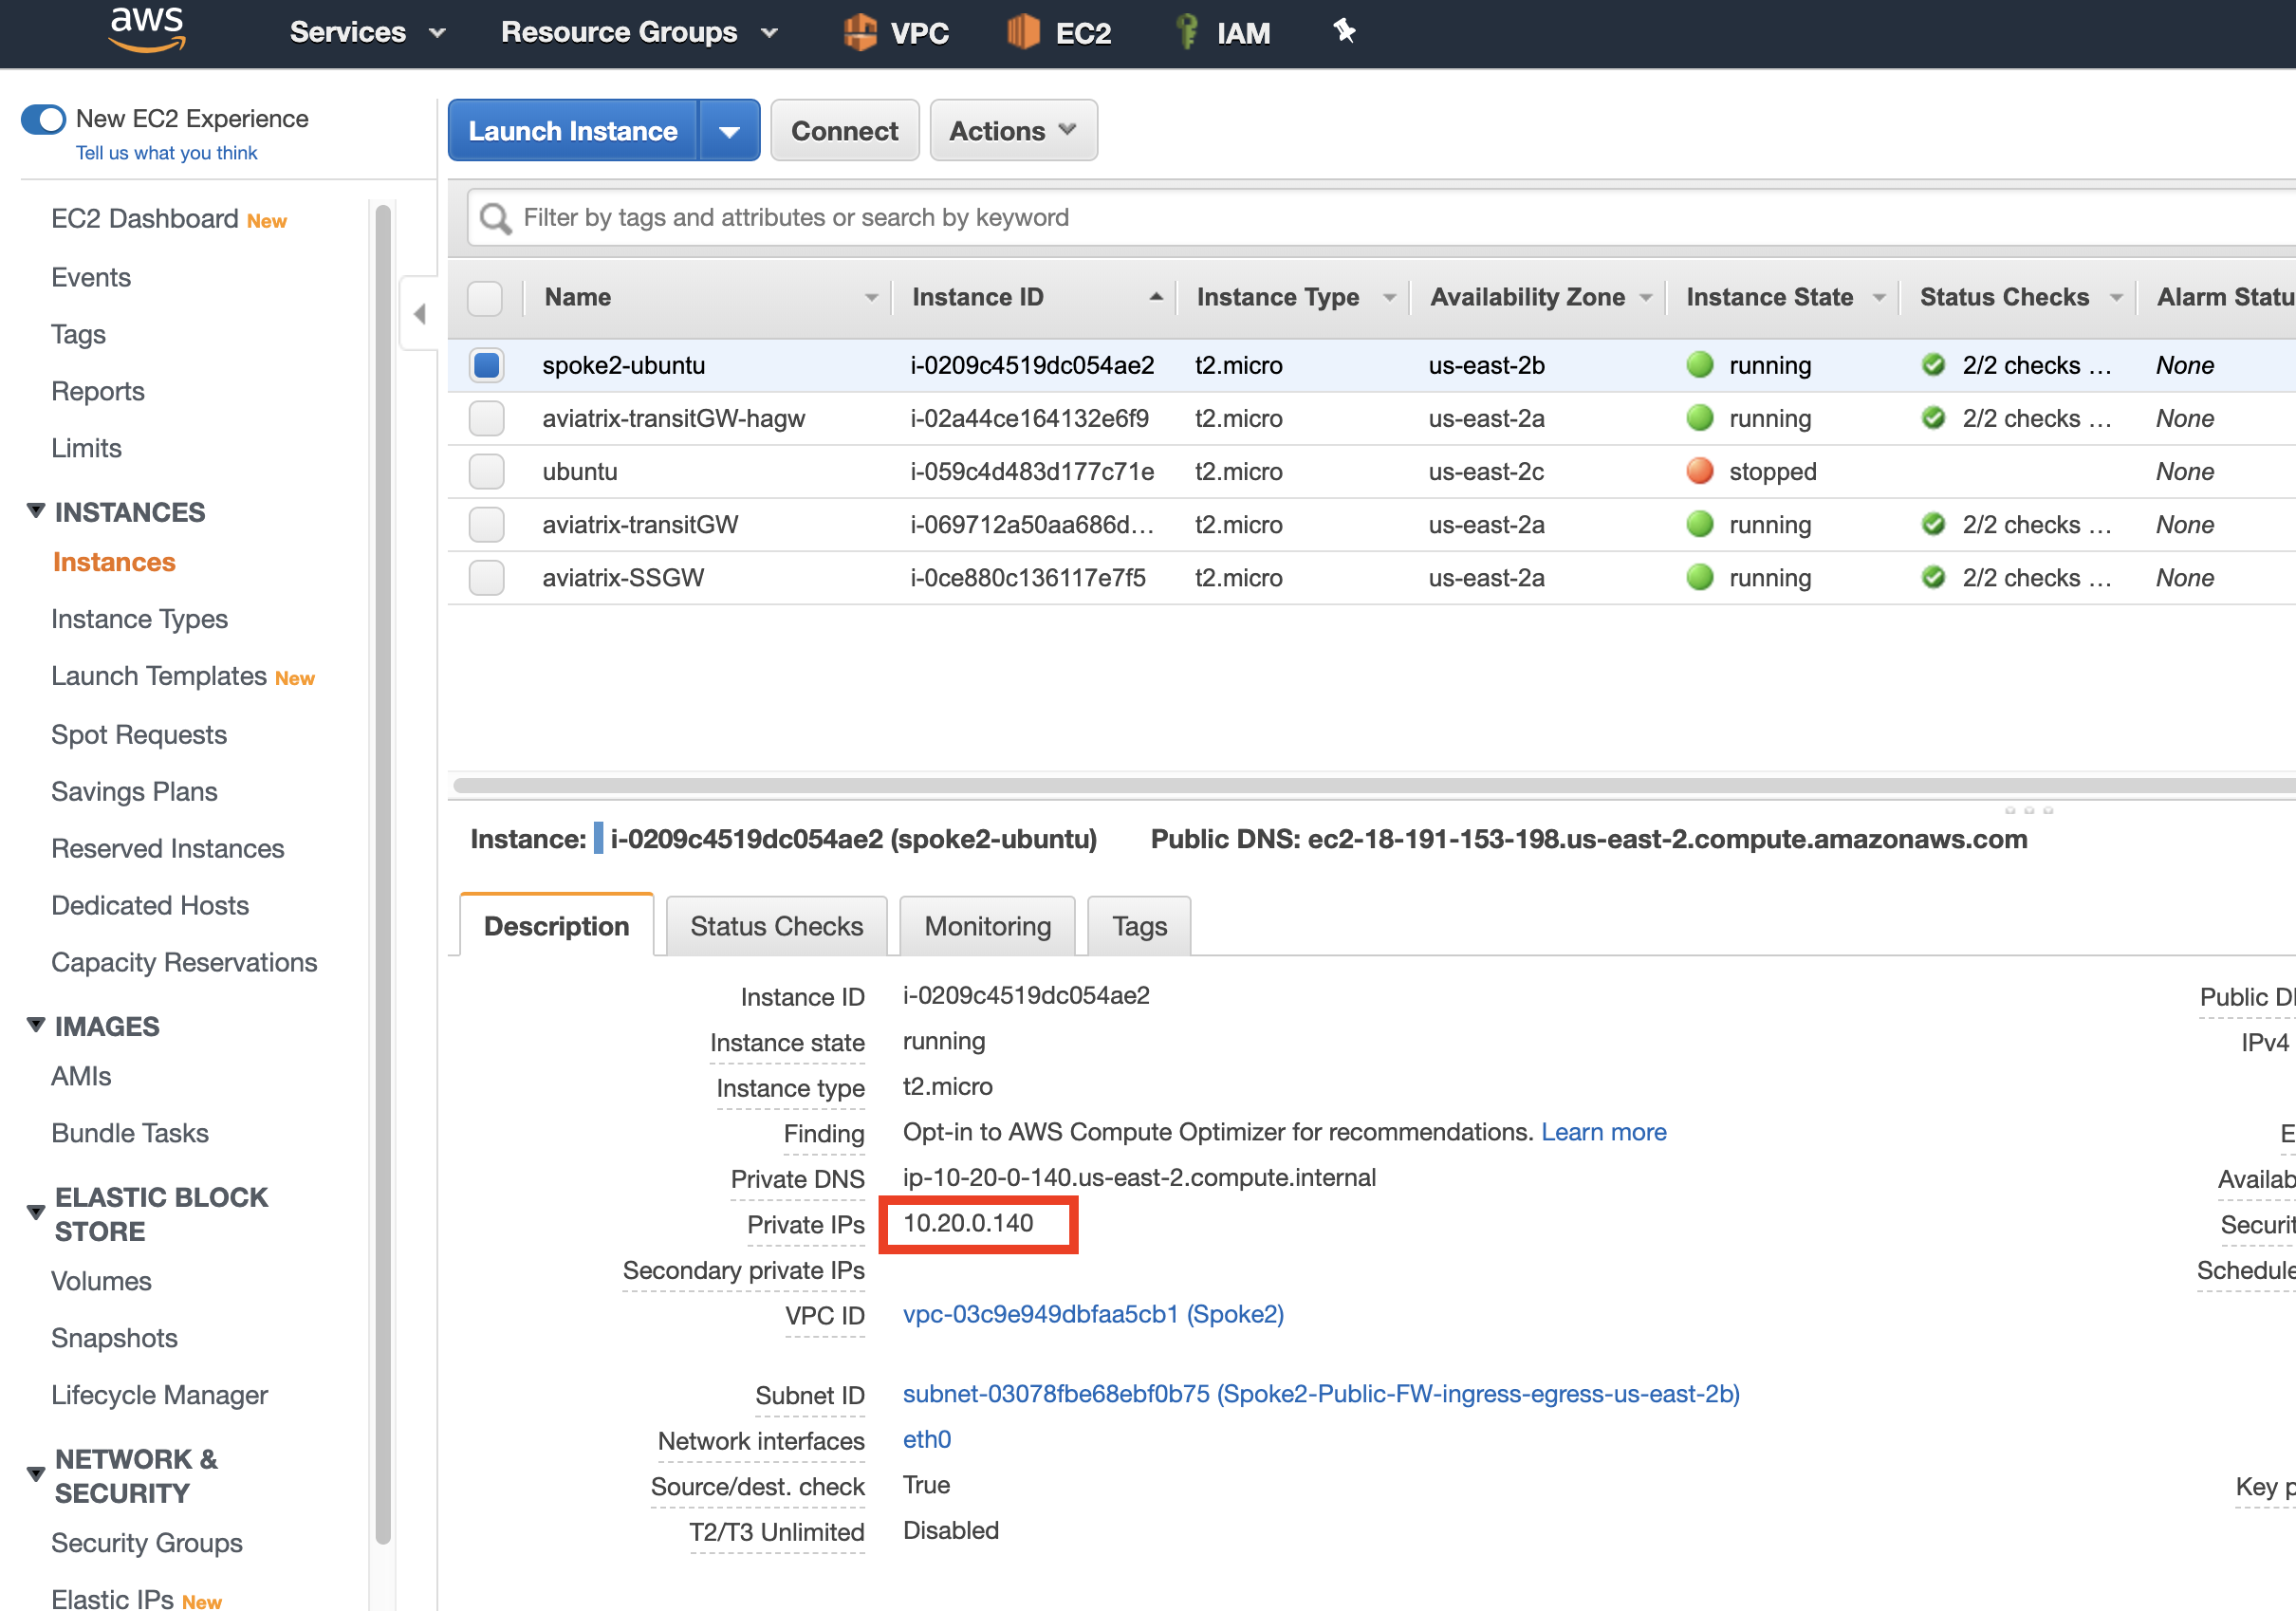The width and height of the screenshot is (2296, 1611).
Task: Open Volumes in sidebar
Action: (101, 1281)
